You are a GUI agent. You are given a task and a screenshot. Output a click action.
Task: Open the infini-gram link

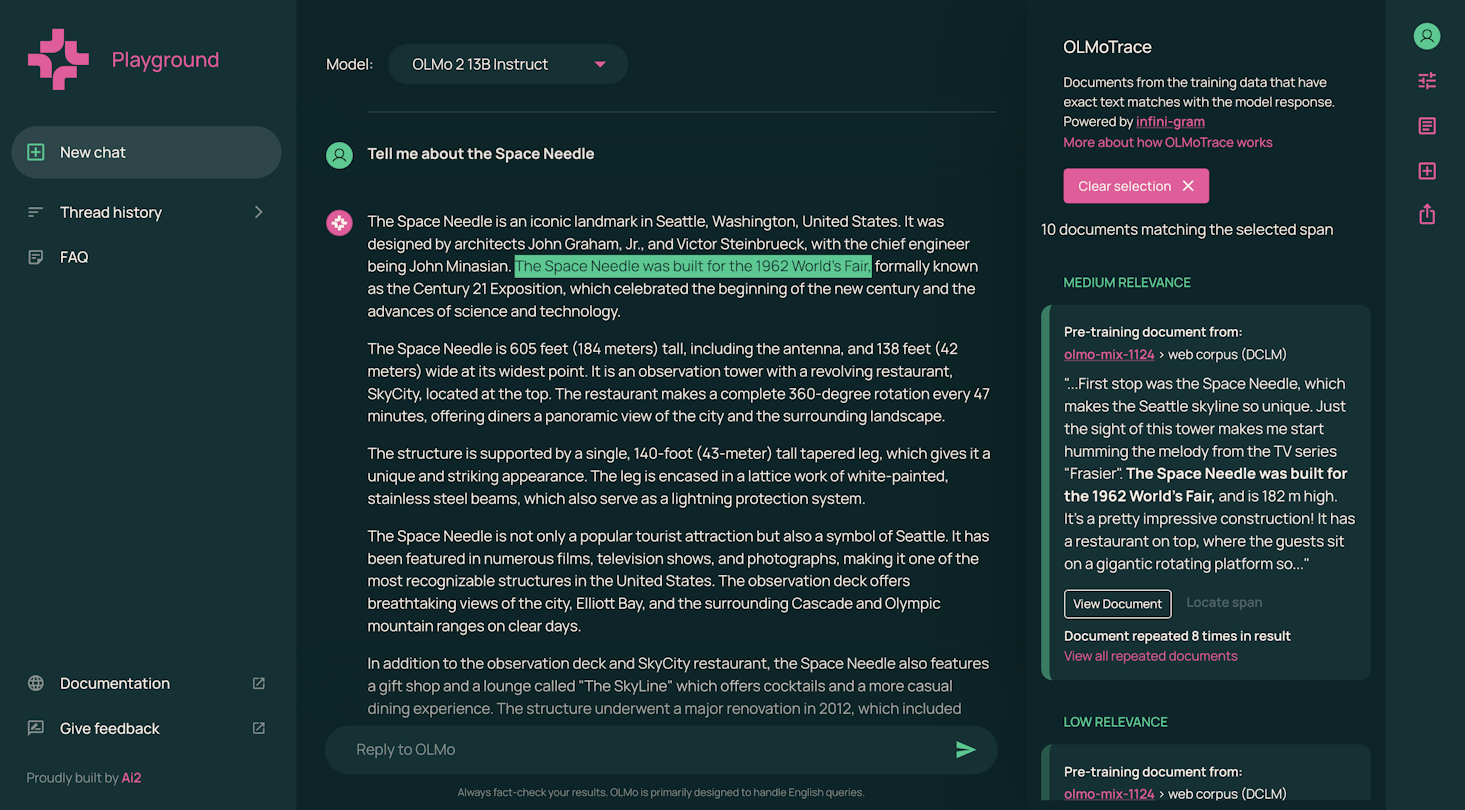coord(1170,122)
